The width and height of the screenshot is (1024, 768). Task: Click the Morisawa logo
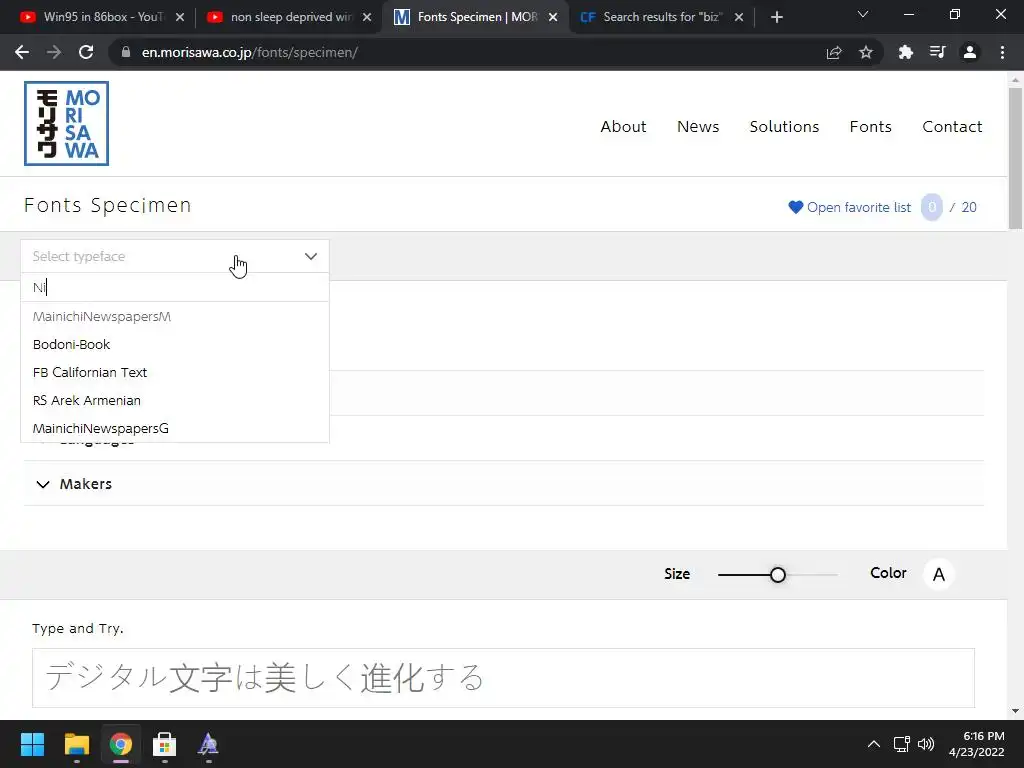tap(66, 123)
